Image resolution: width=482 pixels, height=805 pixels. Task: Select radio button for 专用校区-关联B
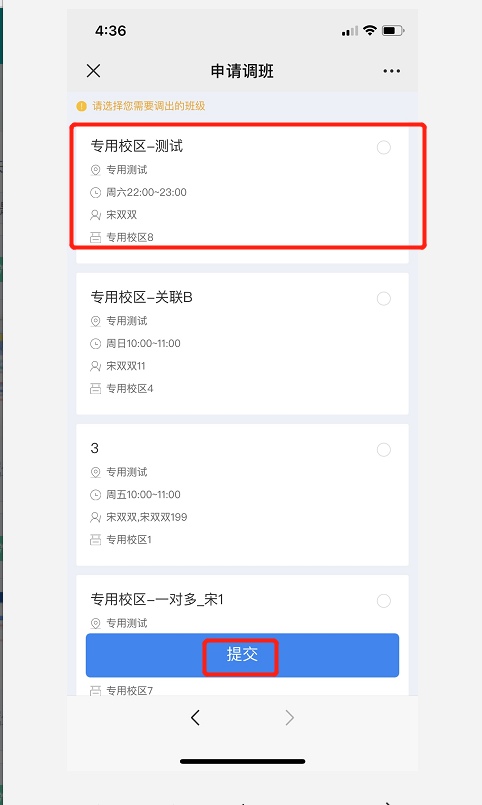383,298
